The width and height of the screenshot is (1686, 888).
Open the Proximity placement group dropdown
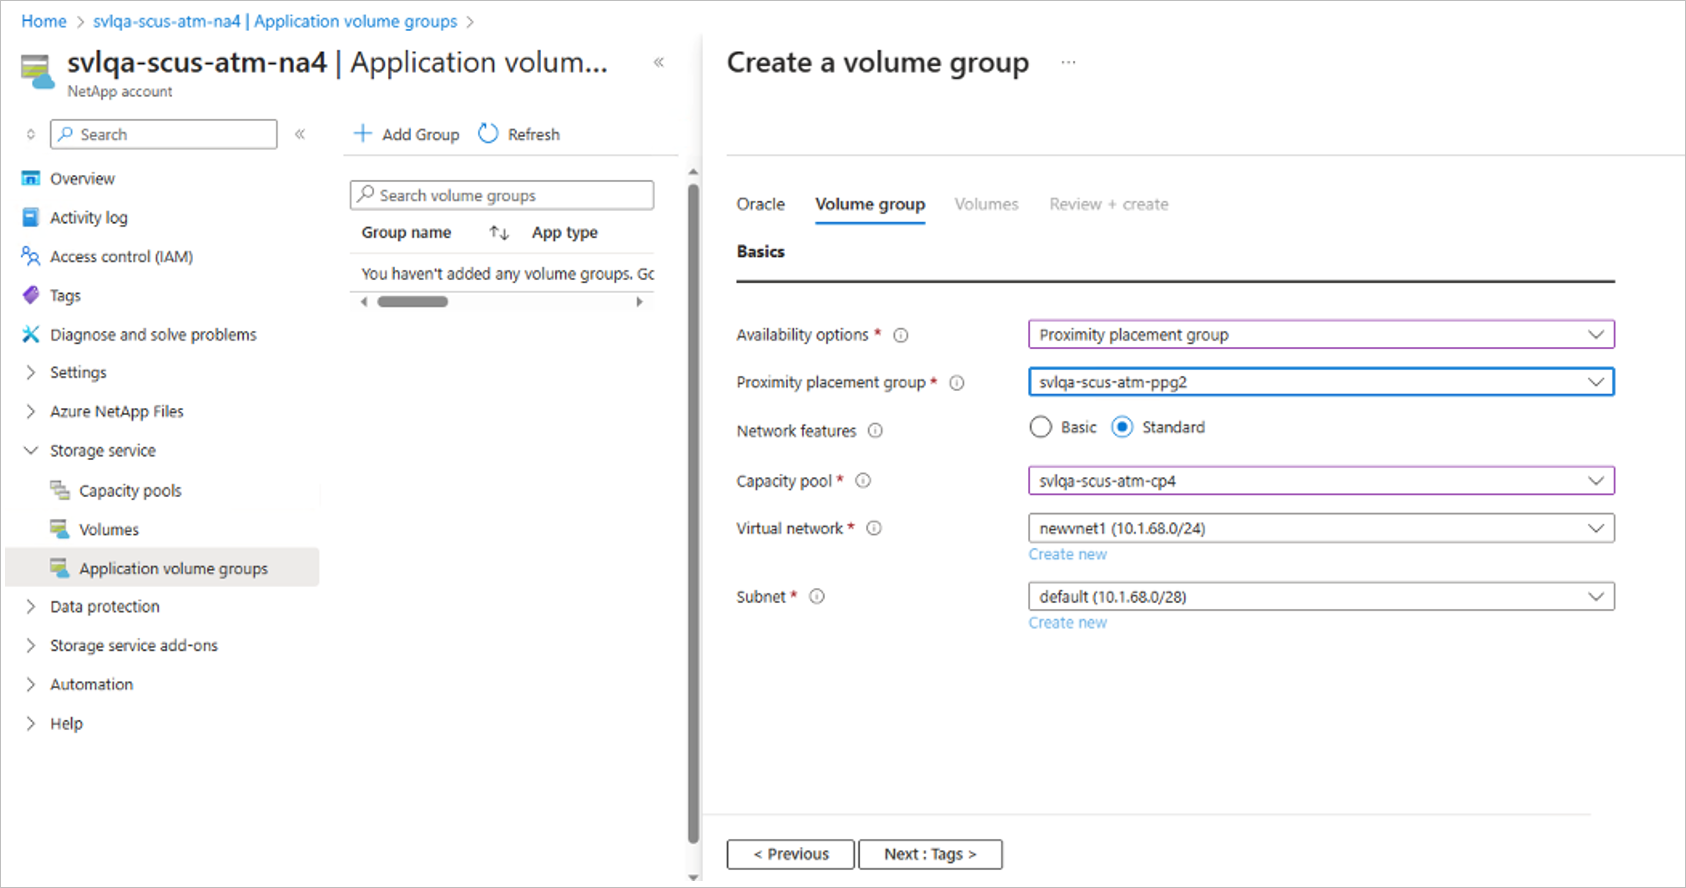coord(1321,382)
